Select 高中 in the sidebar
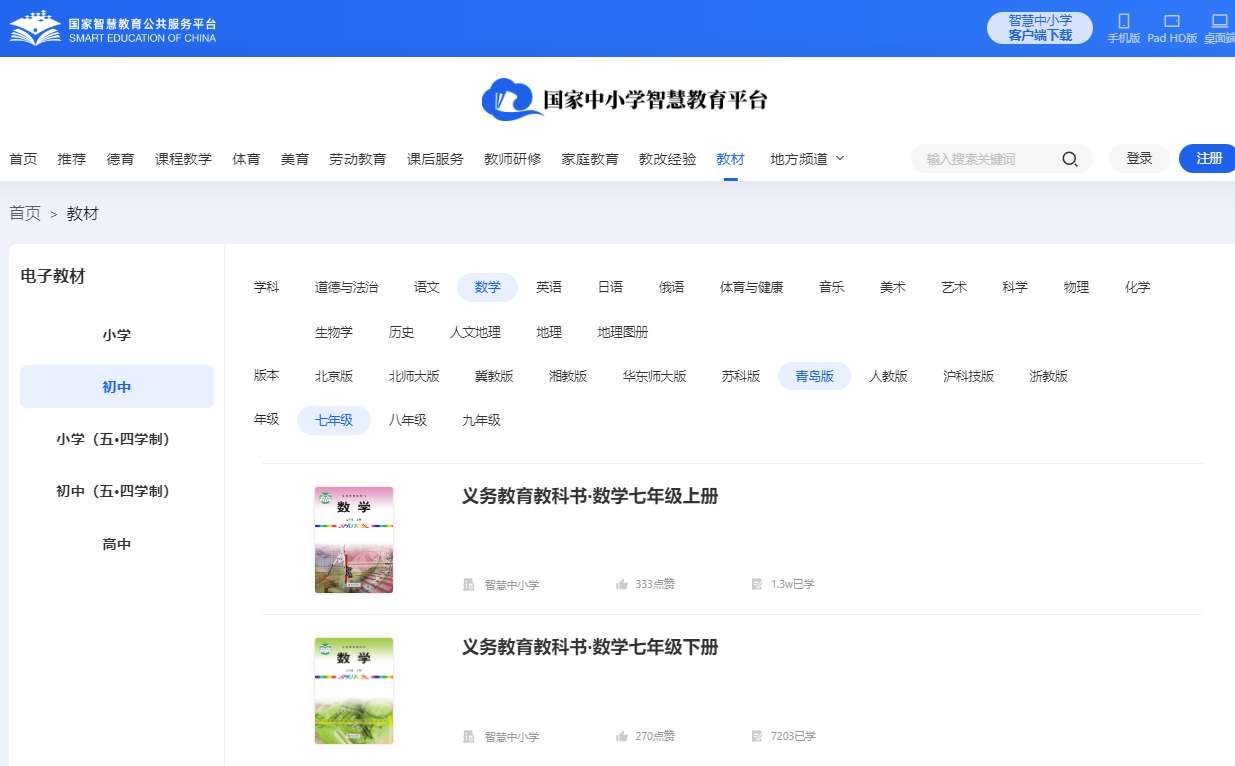Screen dimensions: 1235x766 click(x=117, y=544)
